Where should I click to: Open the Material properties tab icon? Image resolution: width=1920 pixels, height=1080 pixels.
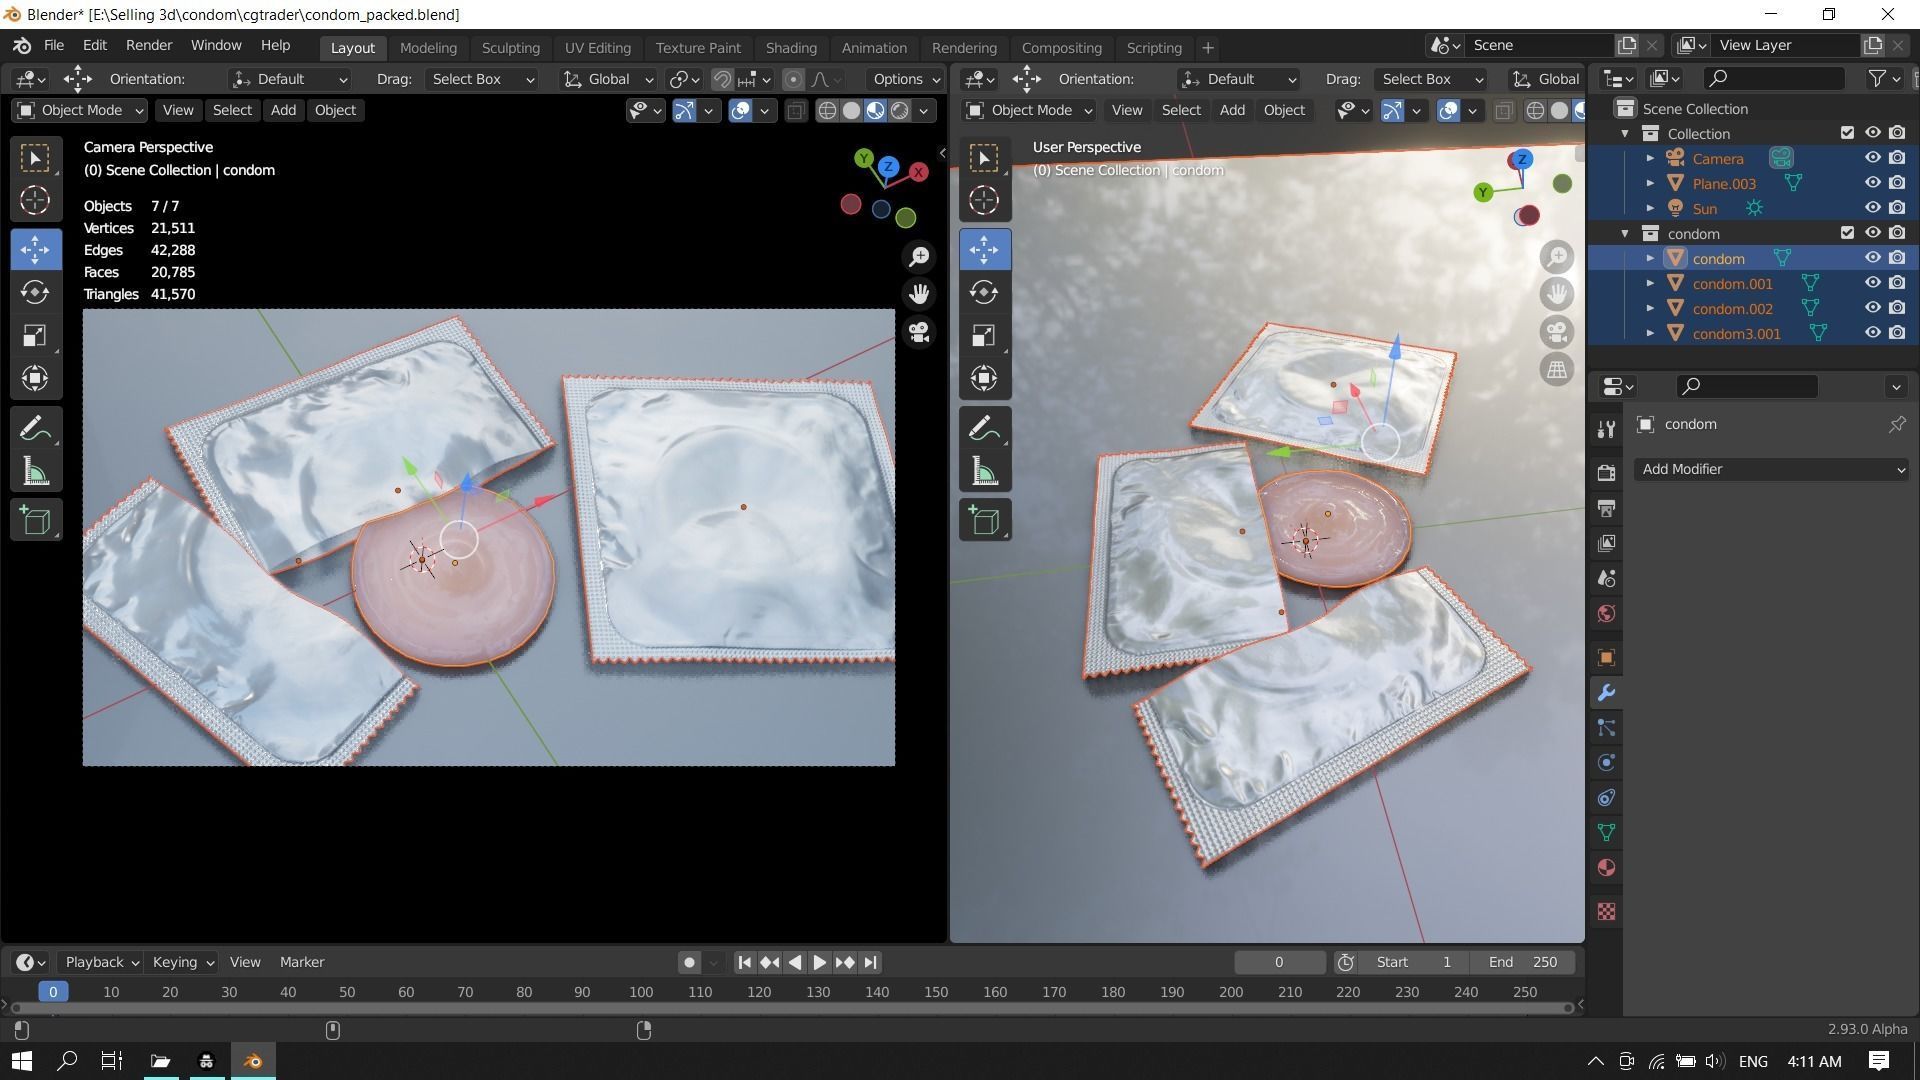pyautogui.click(x=1606, y=868)
